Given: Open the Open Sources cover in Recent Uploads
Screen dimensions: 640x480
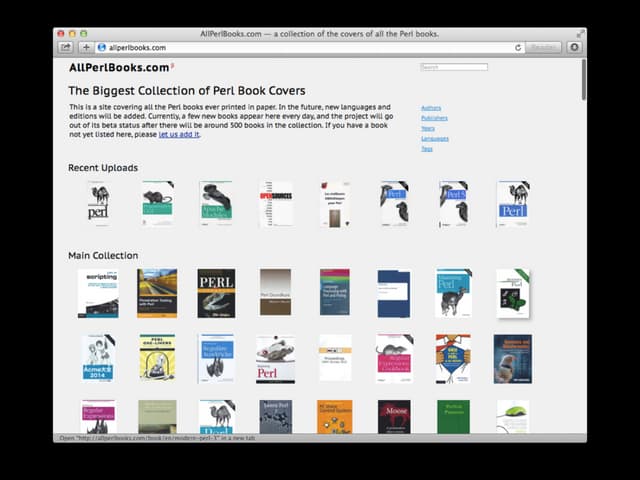Looking at the screenshot, I should [x=276, y=203].
